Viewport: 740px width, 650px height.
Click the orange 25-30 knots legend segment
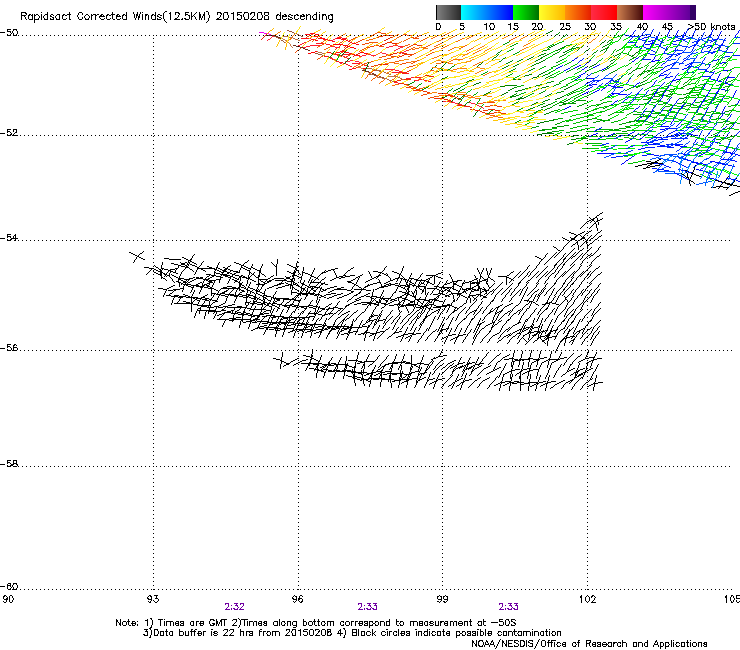[578, 12]
